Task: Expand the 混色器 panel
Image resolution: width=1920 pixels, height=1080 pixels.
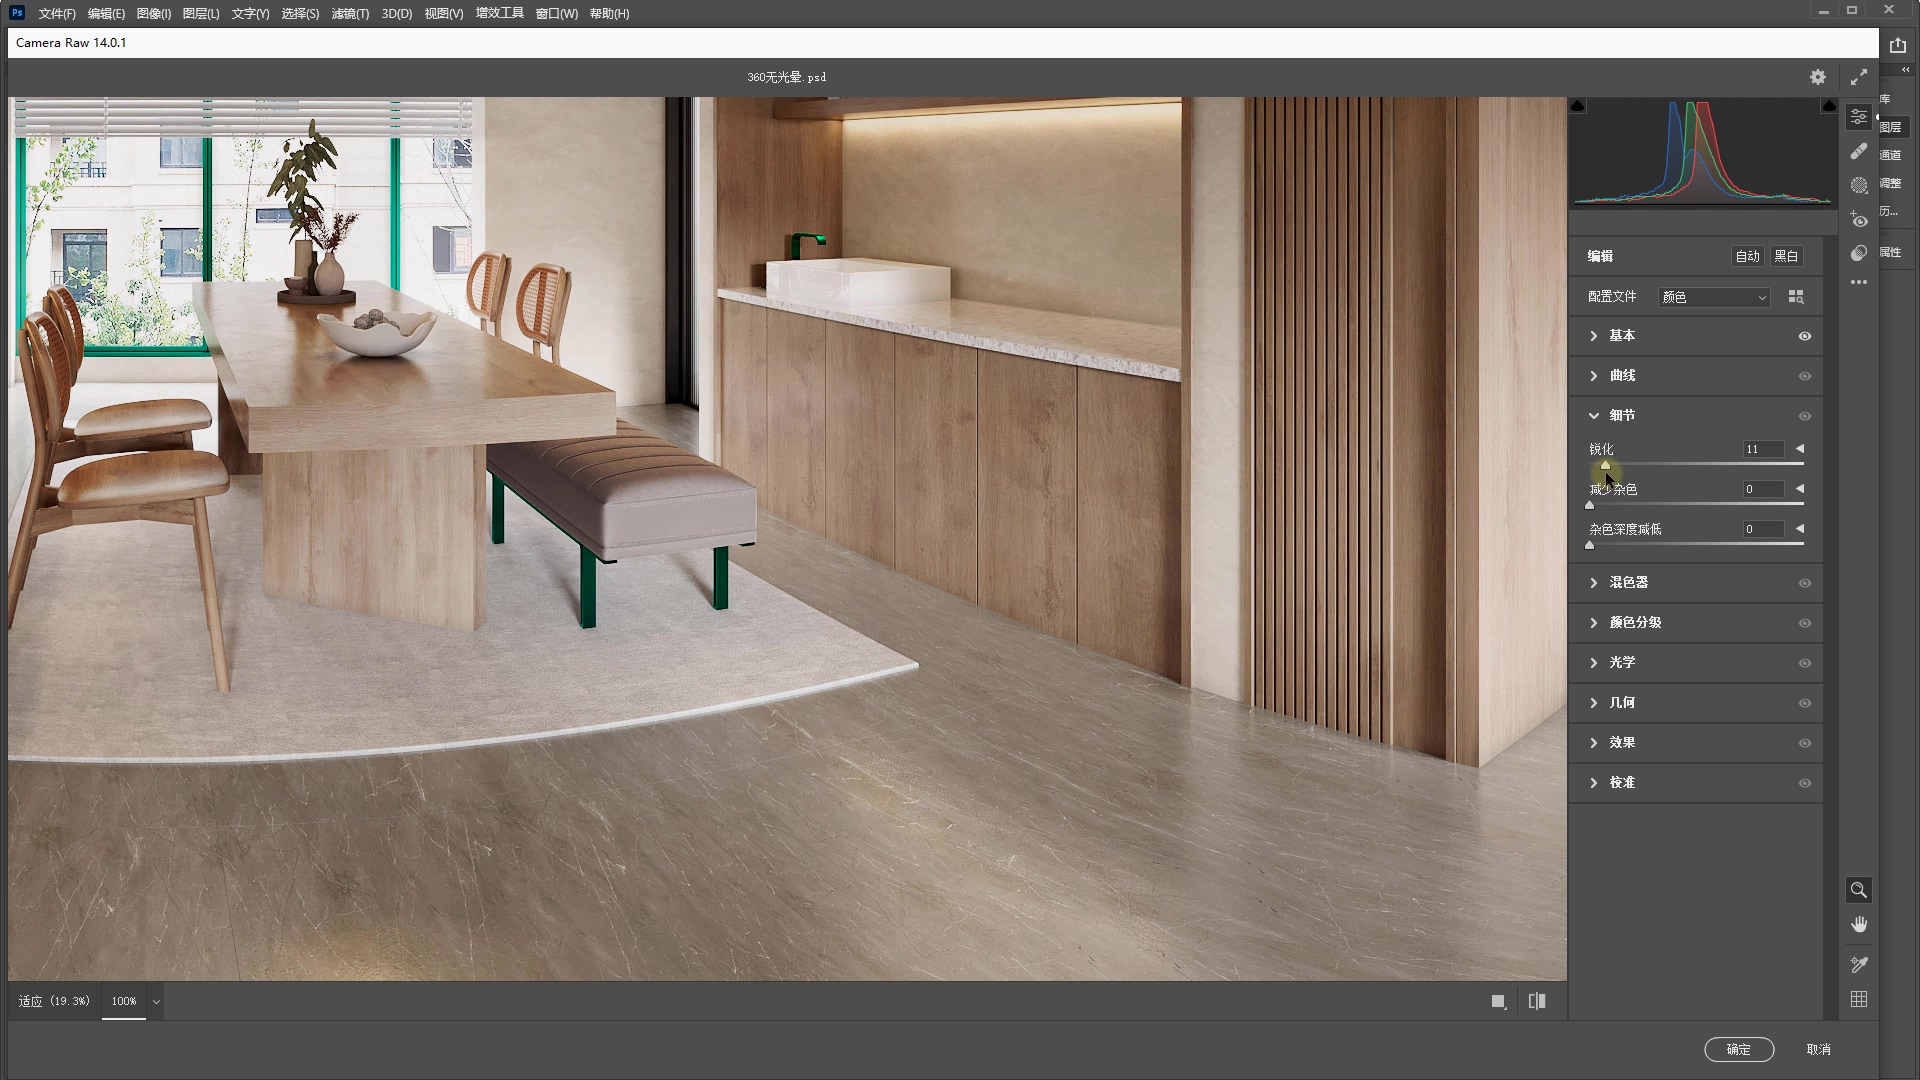Action: [1628, 582]
